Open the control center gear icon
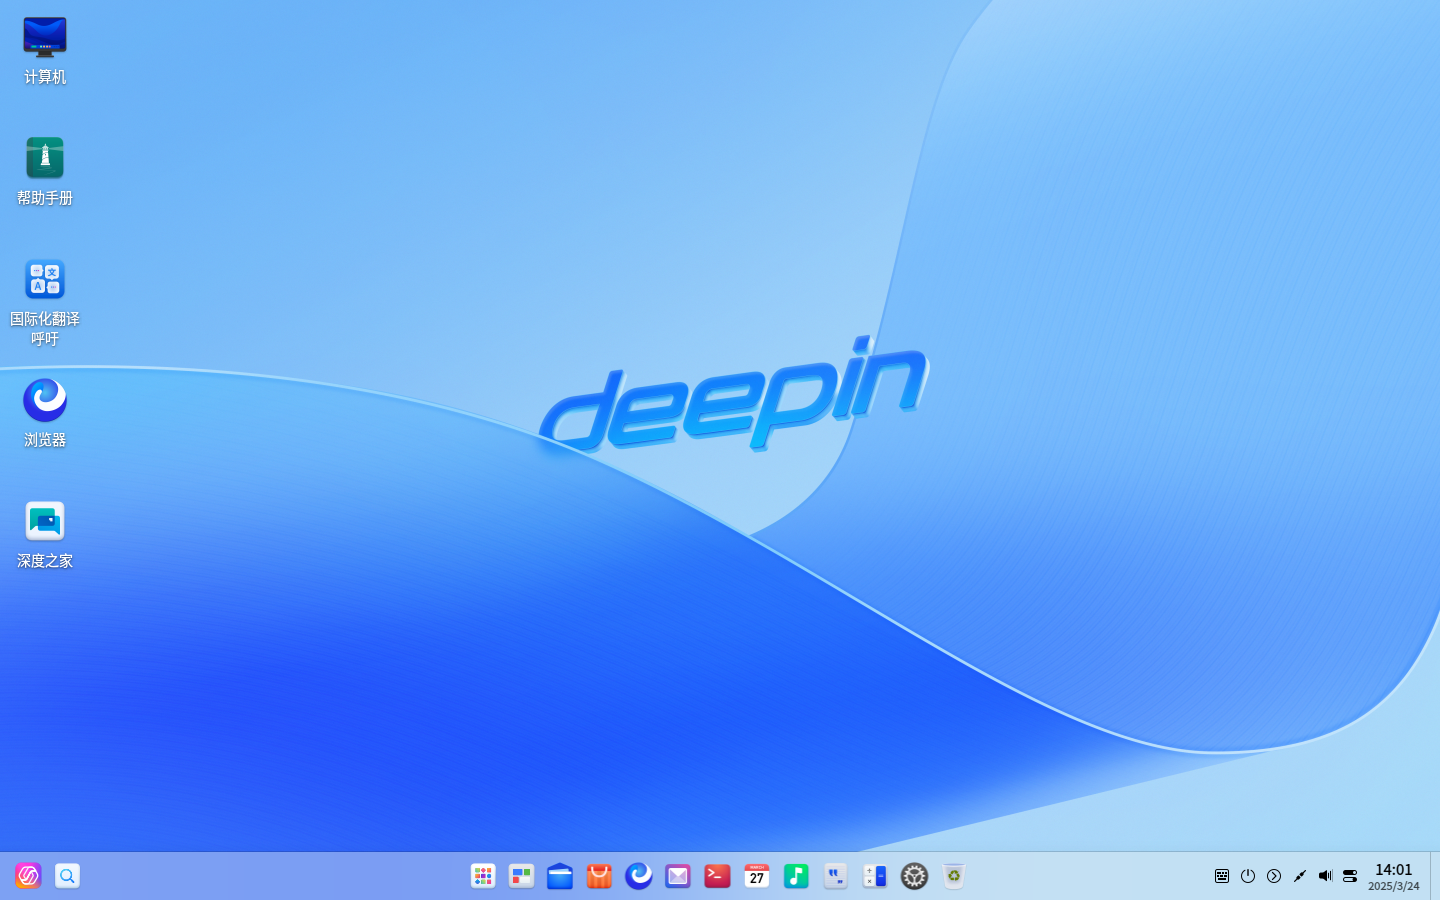Viewport: 1440px width, 900px height. click(x=914, y=876)
